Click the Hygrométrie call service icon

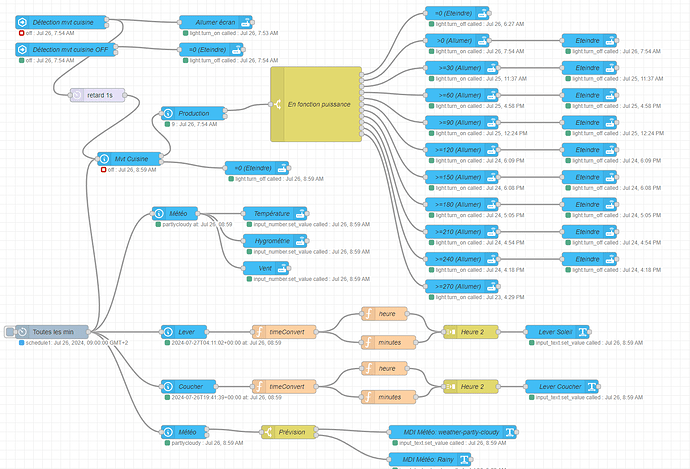(x=301, y=241)
